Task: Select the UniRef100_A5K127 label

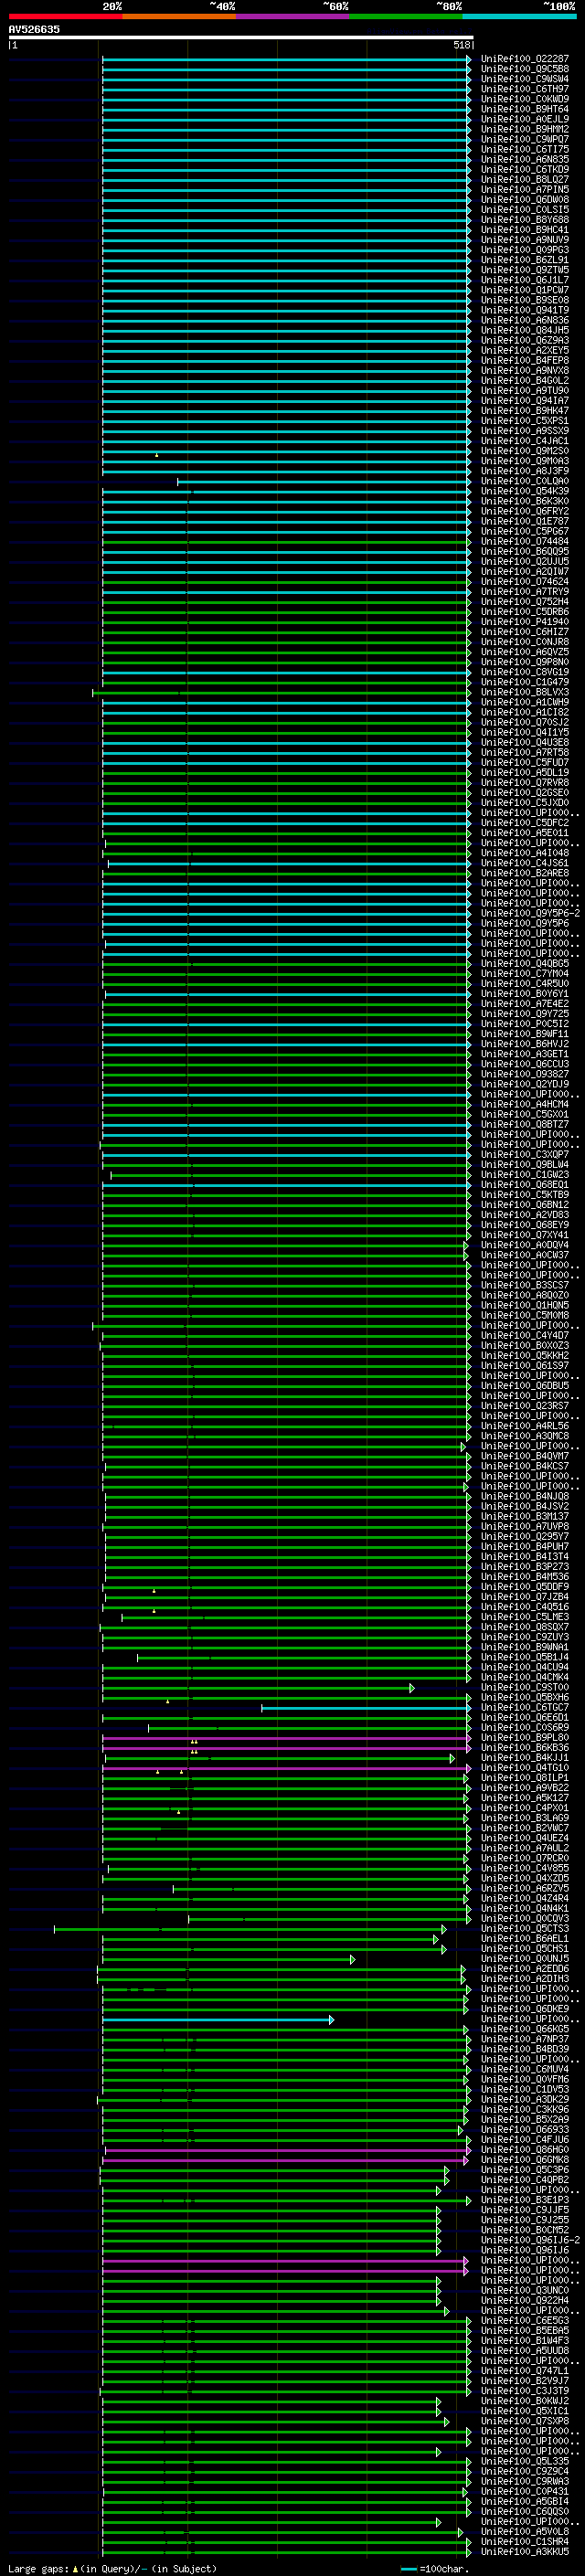Action: click(524, 1798)
